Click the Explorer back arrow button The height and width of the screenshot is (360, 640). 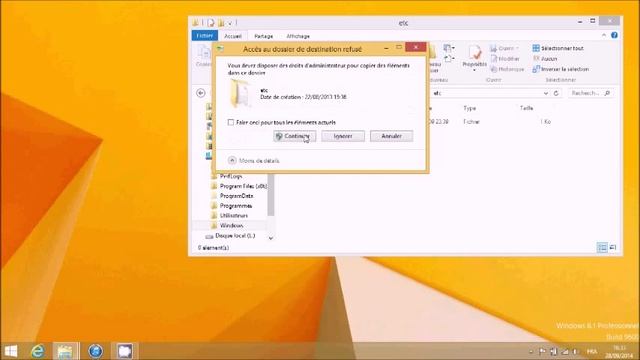(x=201, y=93)
